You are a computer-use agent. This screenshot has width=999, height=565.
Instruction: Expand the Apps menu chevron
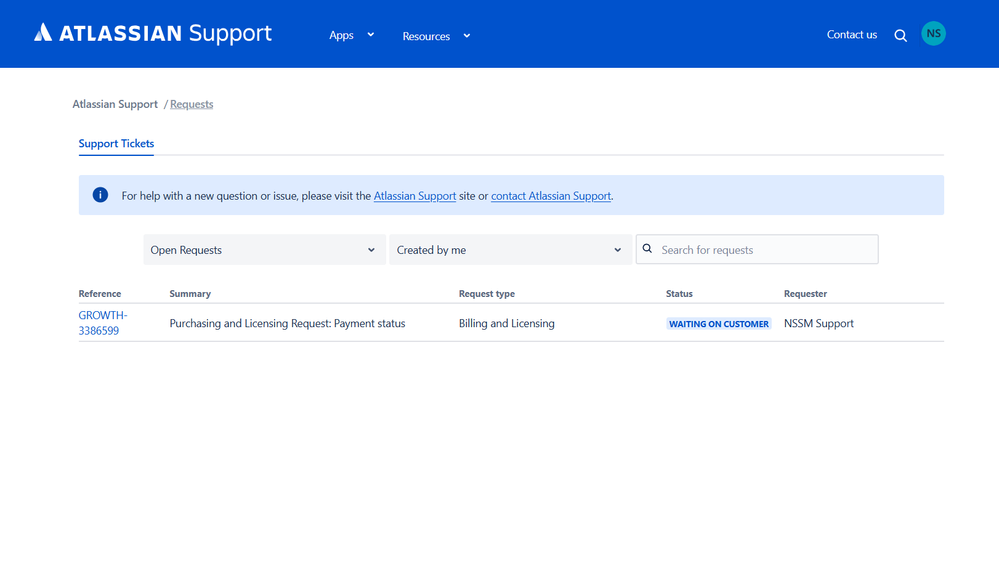(x=370, y=35)
